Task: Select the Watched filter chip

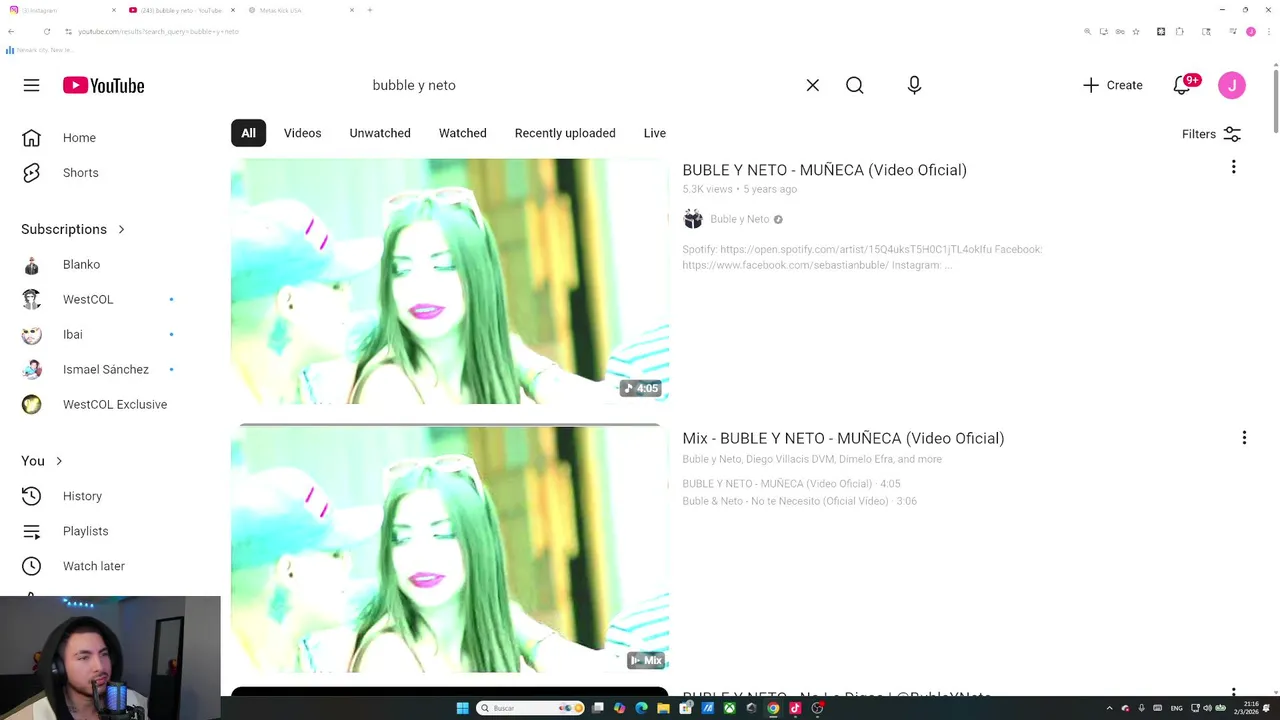Action: 463,133
